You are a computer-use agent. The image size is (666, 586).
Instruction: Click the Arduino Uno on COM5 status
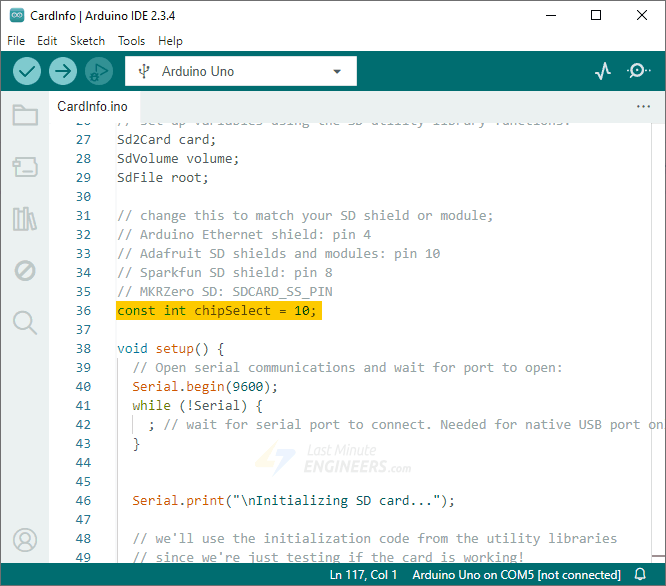point(515,575)
